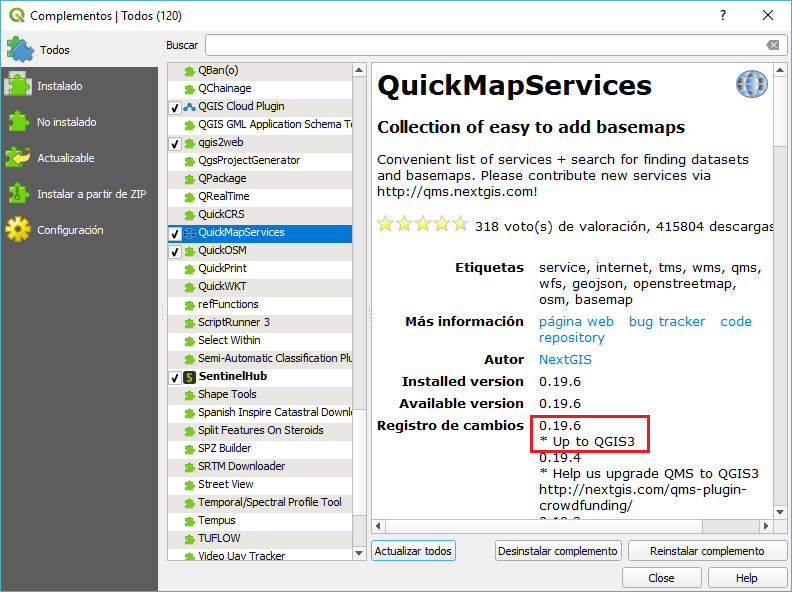Close the plugins dialog with Close button
This screenshot has height=592, width=792.
click(x=661, y=577)
